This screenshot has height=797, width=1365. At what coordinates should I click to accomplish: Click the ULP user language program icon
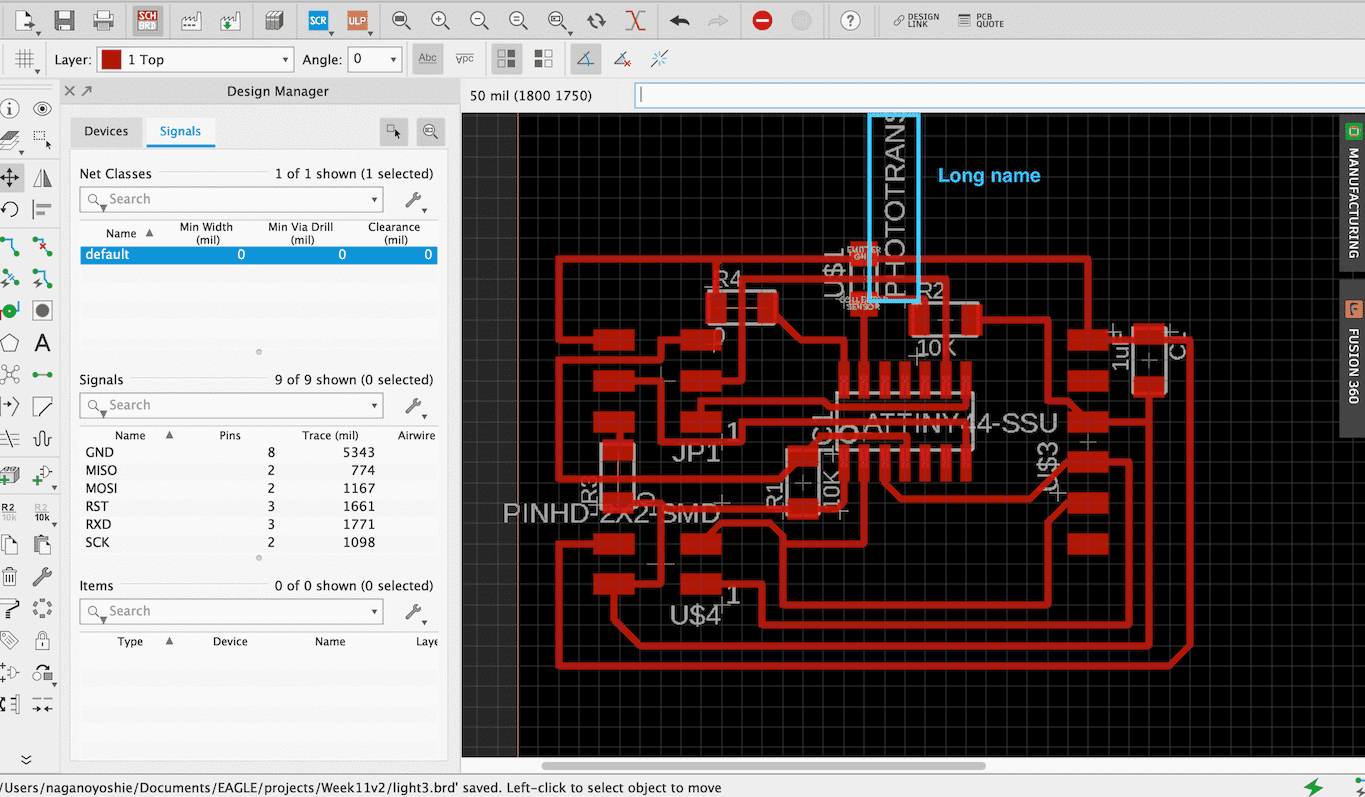click(x=356, y=20)
